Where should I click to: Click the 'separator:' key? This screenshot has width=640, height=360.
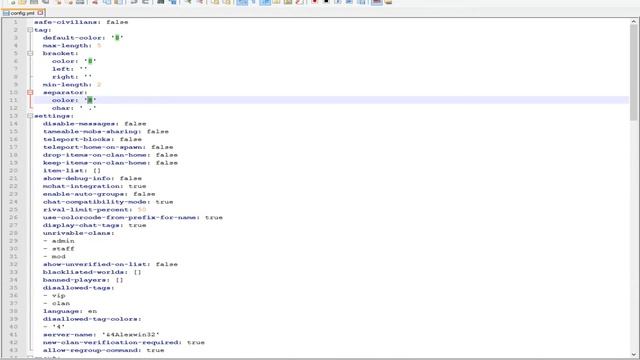point(65,93)
